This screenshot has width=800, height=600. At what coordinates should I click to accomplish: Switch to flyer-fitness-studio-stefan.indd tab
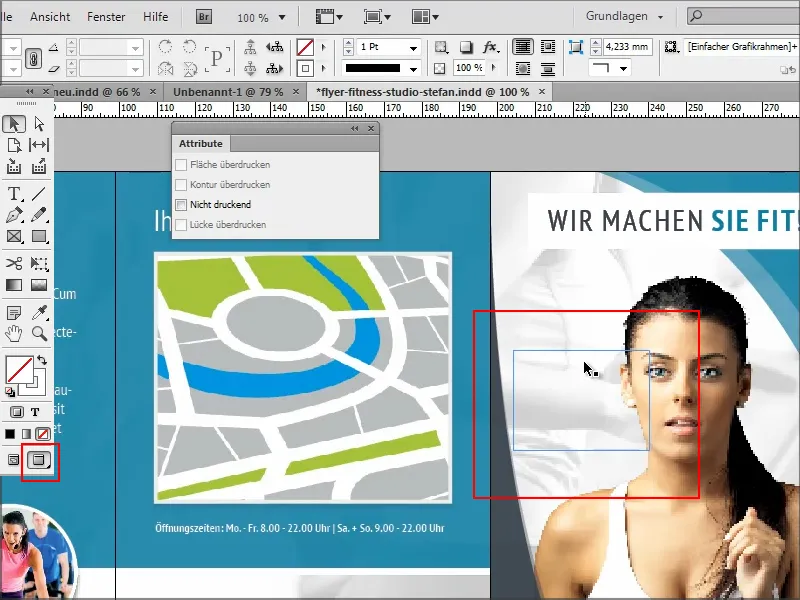(422, 92)
